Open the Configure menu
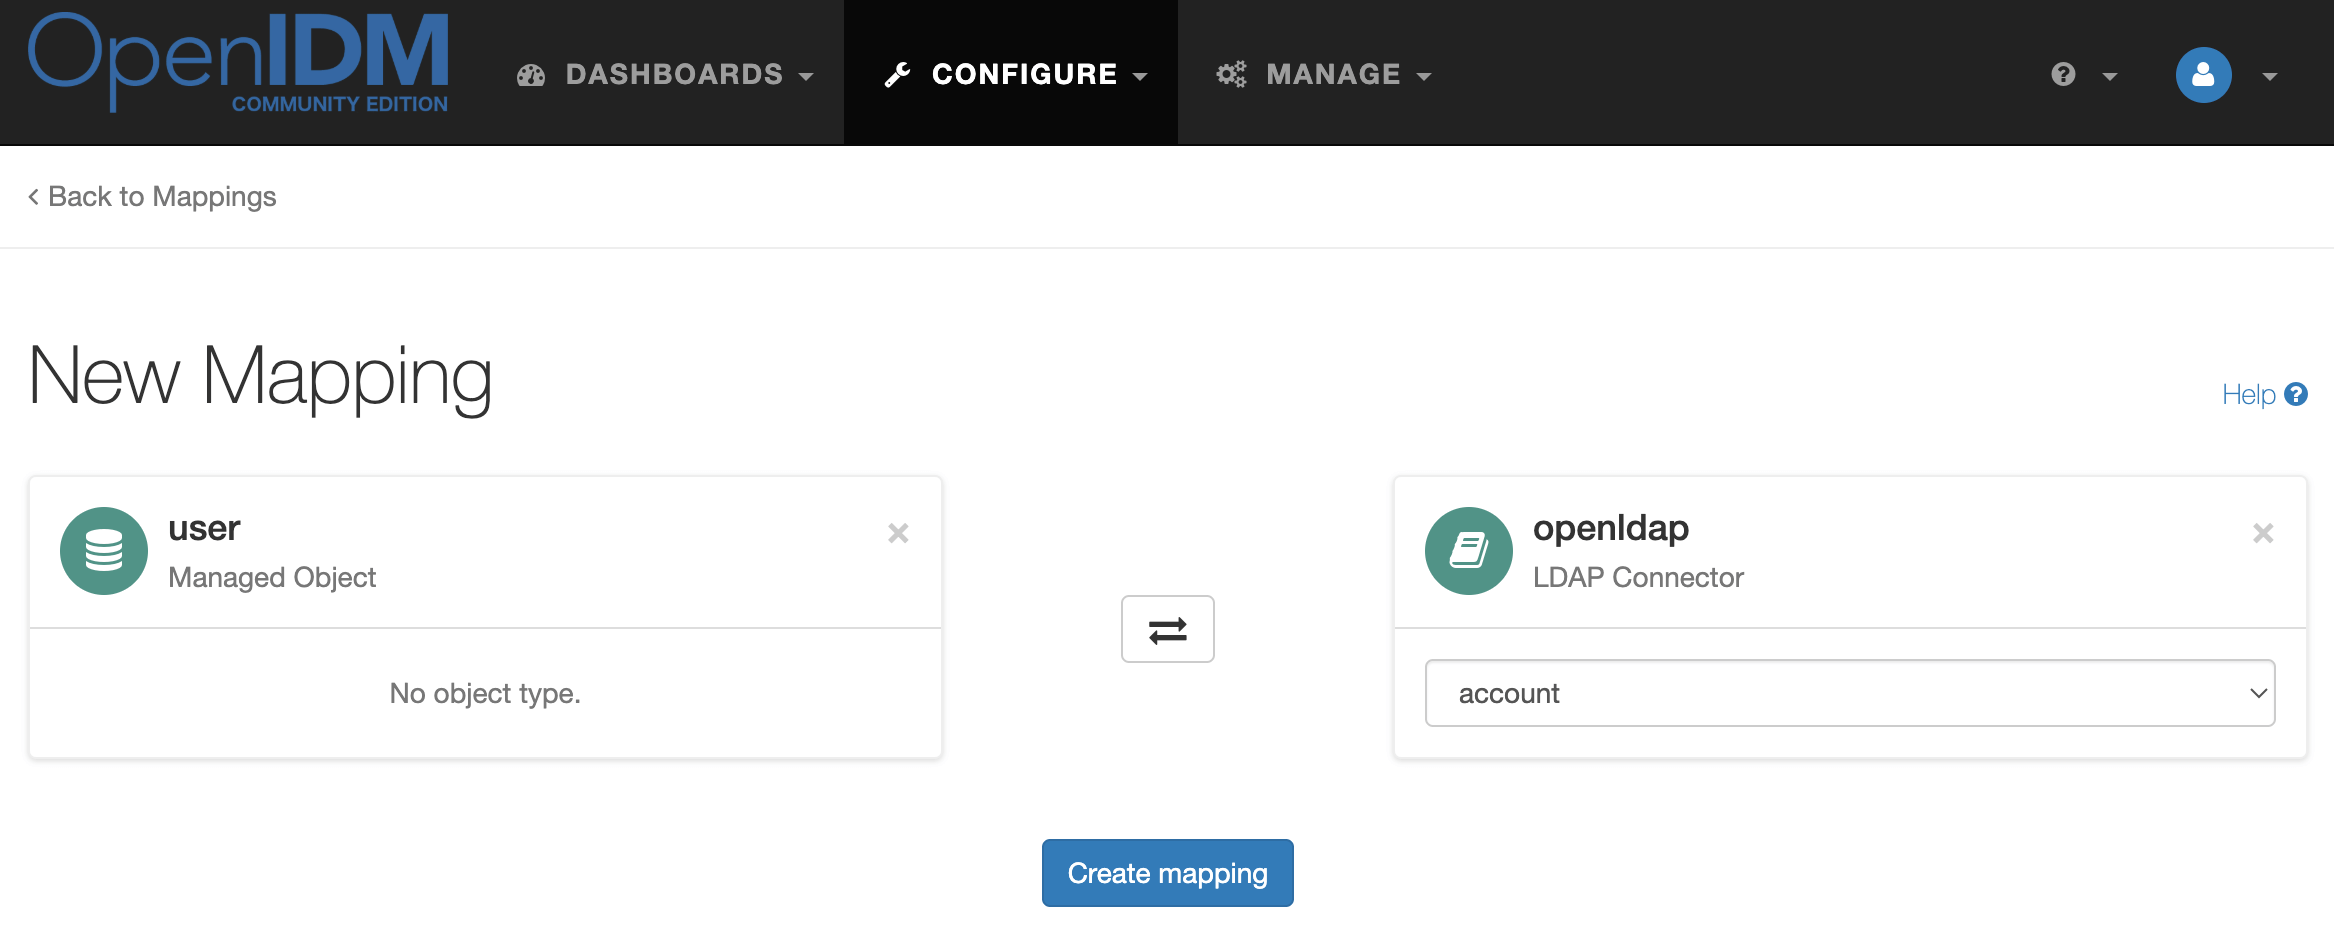Viewport: 2334px width, 948px height. 1011,74
